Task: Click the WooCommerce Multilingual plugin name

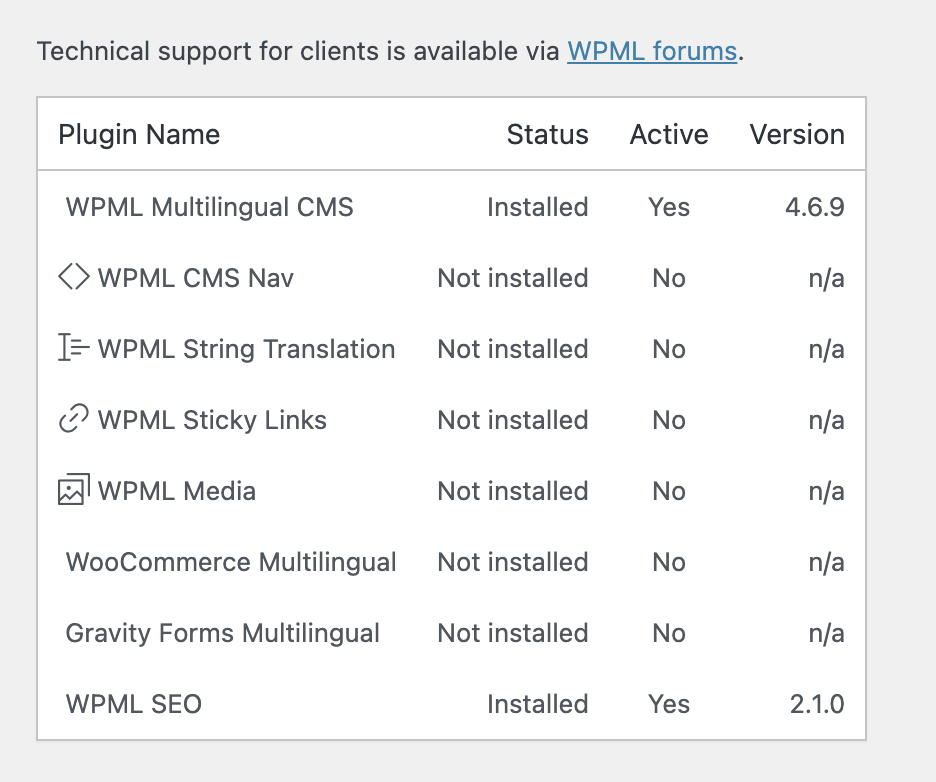Action: (231, 562)
